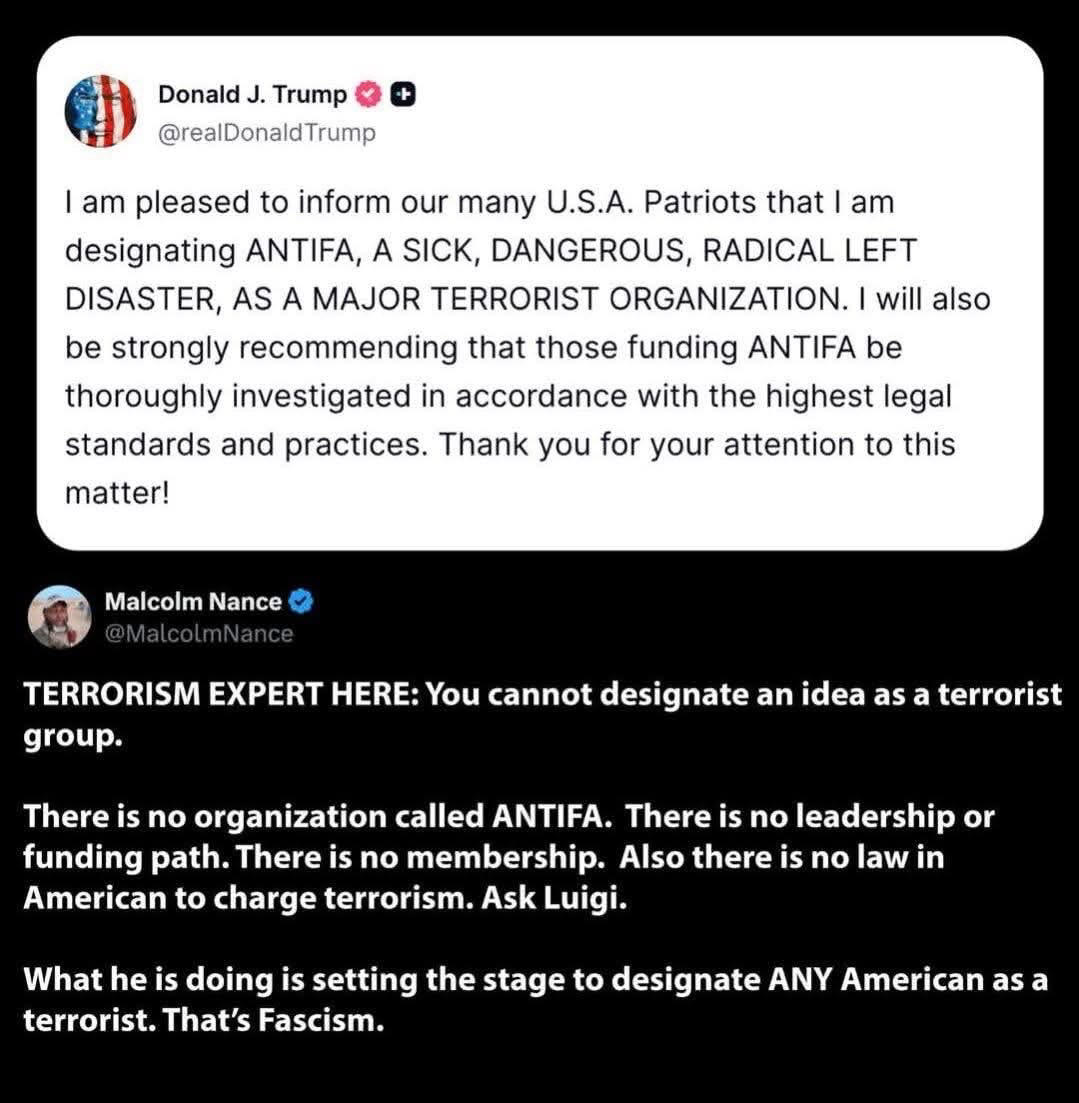Image resolution: width=1079 pixels, height=1103 pixels.
Task: Click Donald J. Trump's flag profile avatar
Action: (x=100, y=110)
